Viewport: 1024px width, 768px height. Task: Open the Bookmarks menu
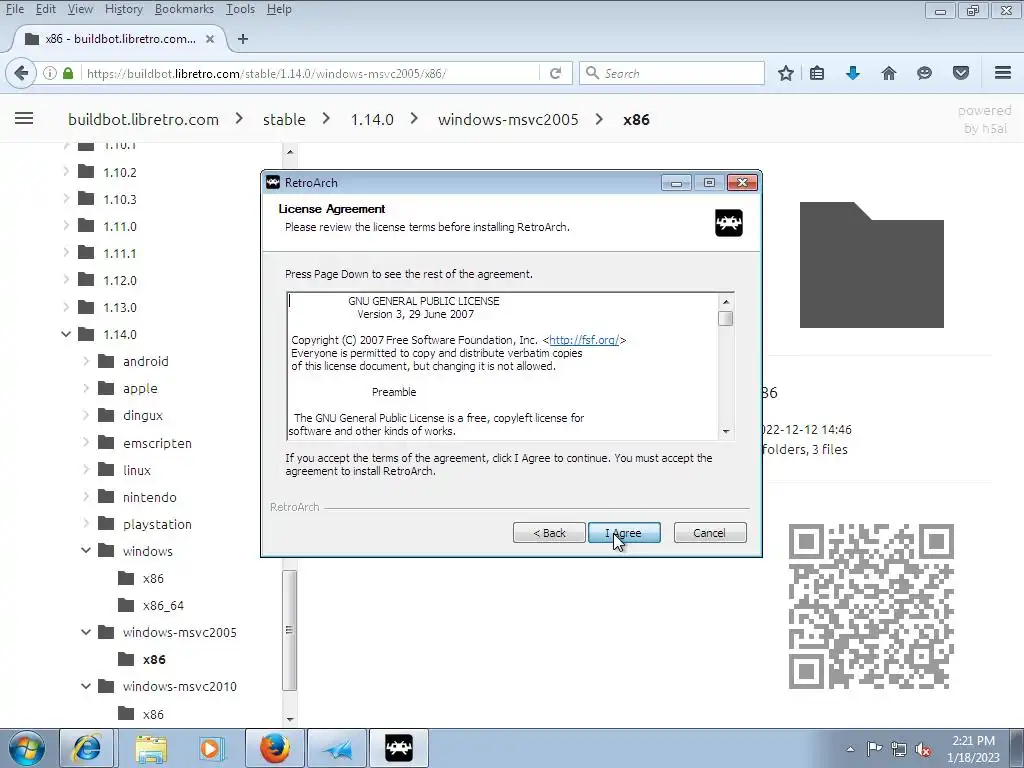[x=184, y=9]
